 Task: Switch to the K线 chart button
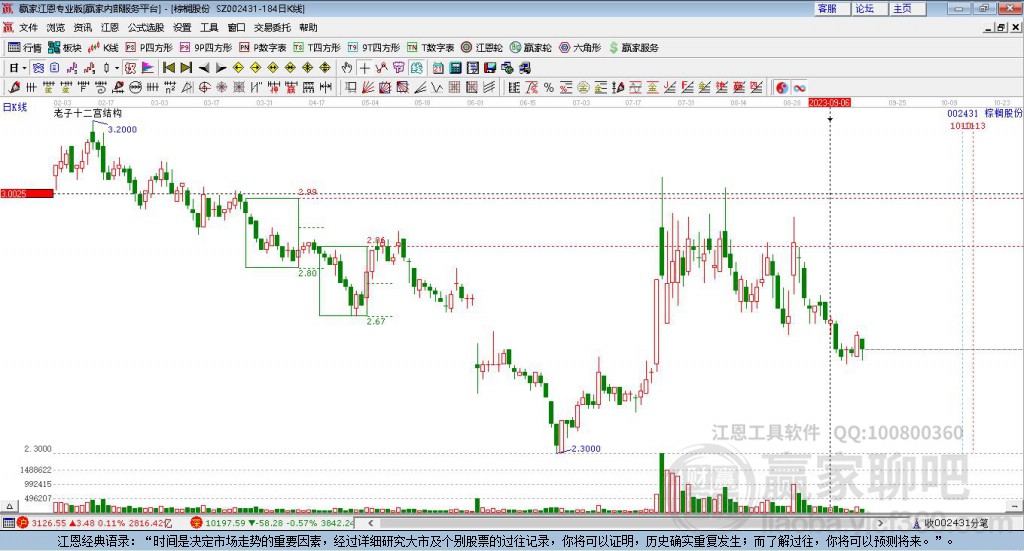coord(103,48)
